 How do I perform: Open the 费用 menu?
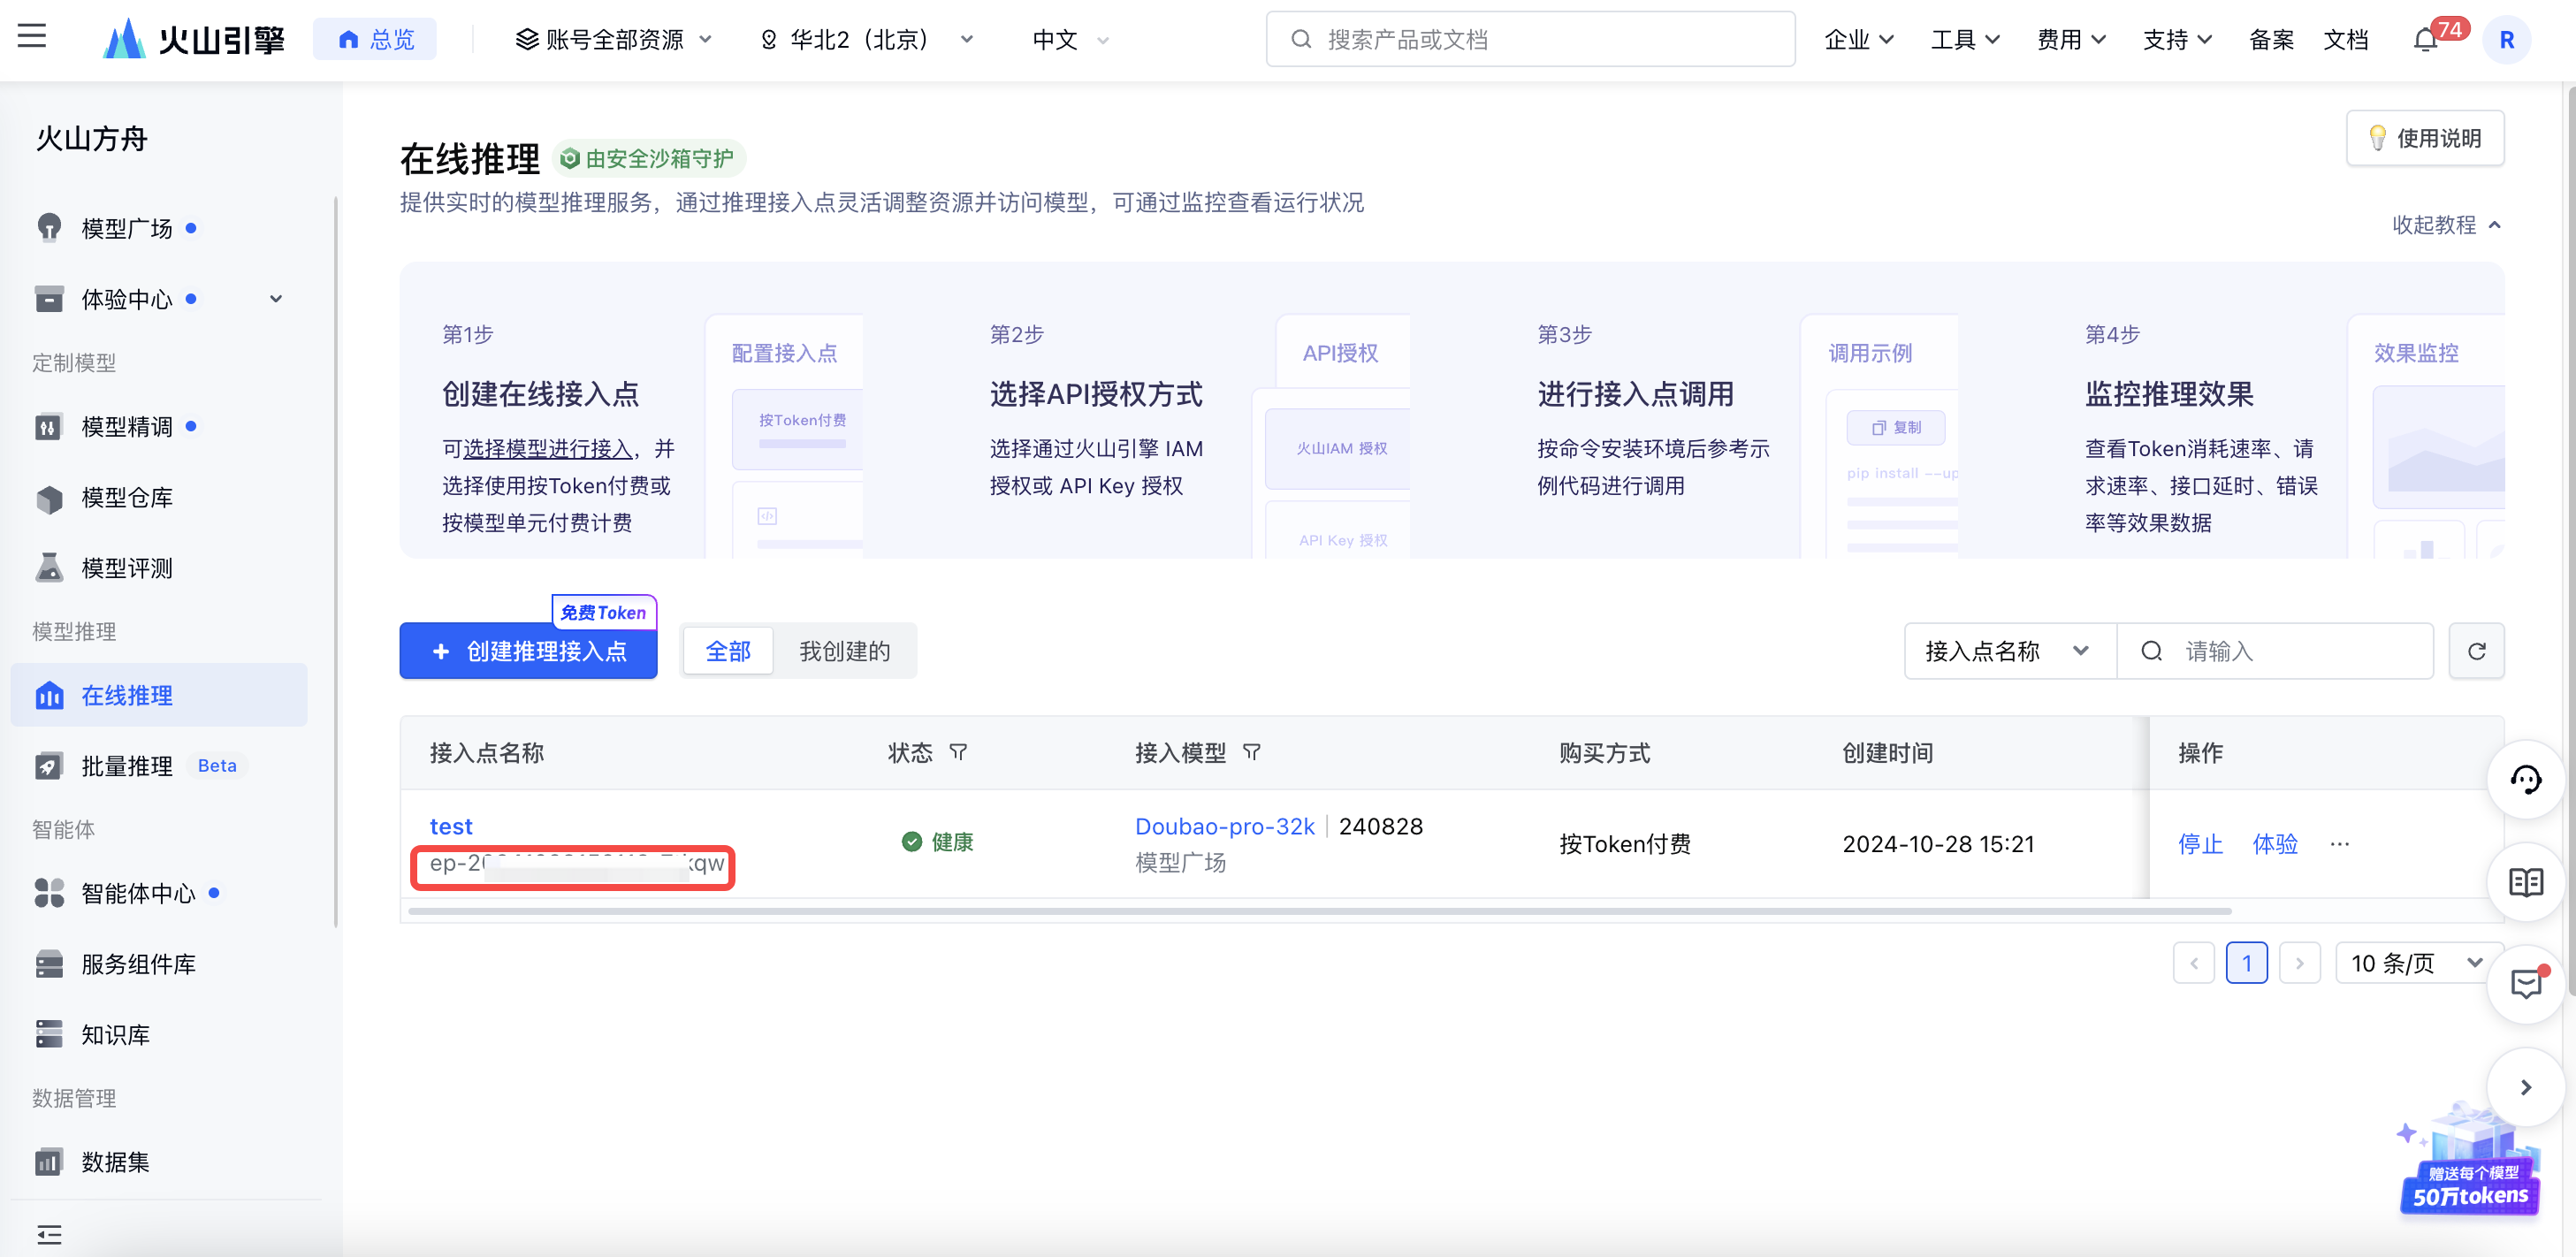2071,40
